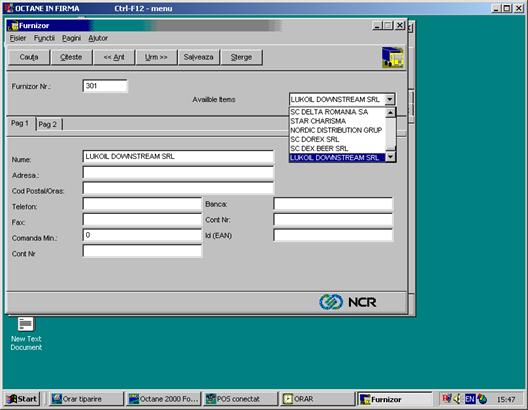
Task: Open the Pagini menu
Action: coord(71,38)
